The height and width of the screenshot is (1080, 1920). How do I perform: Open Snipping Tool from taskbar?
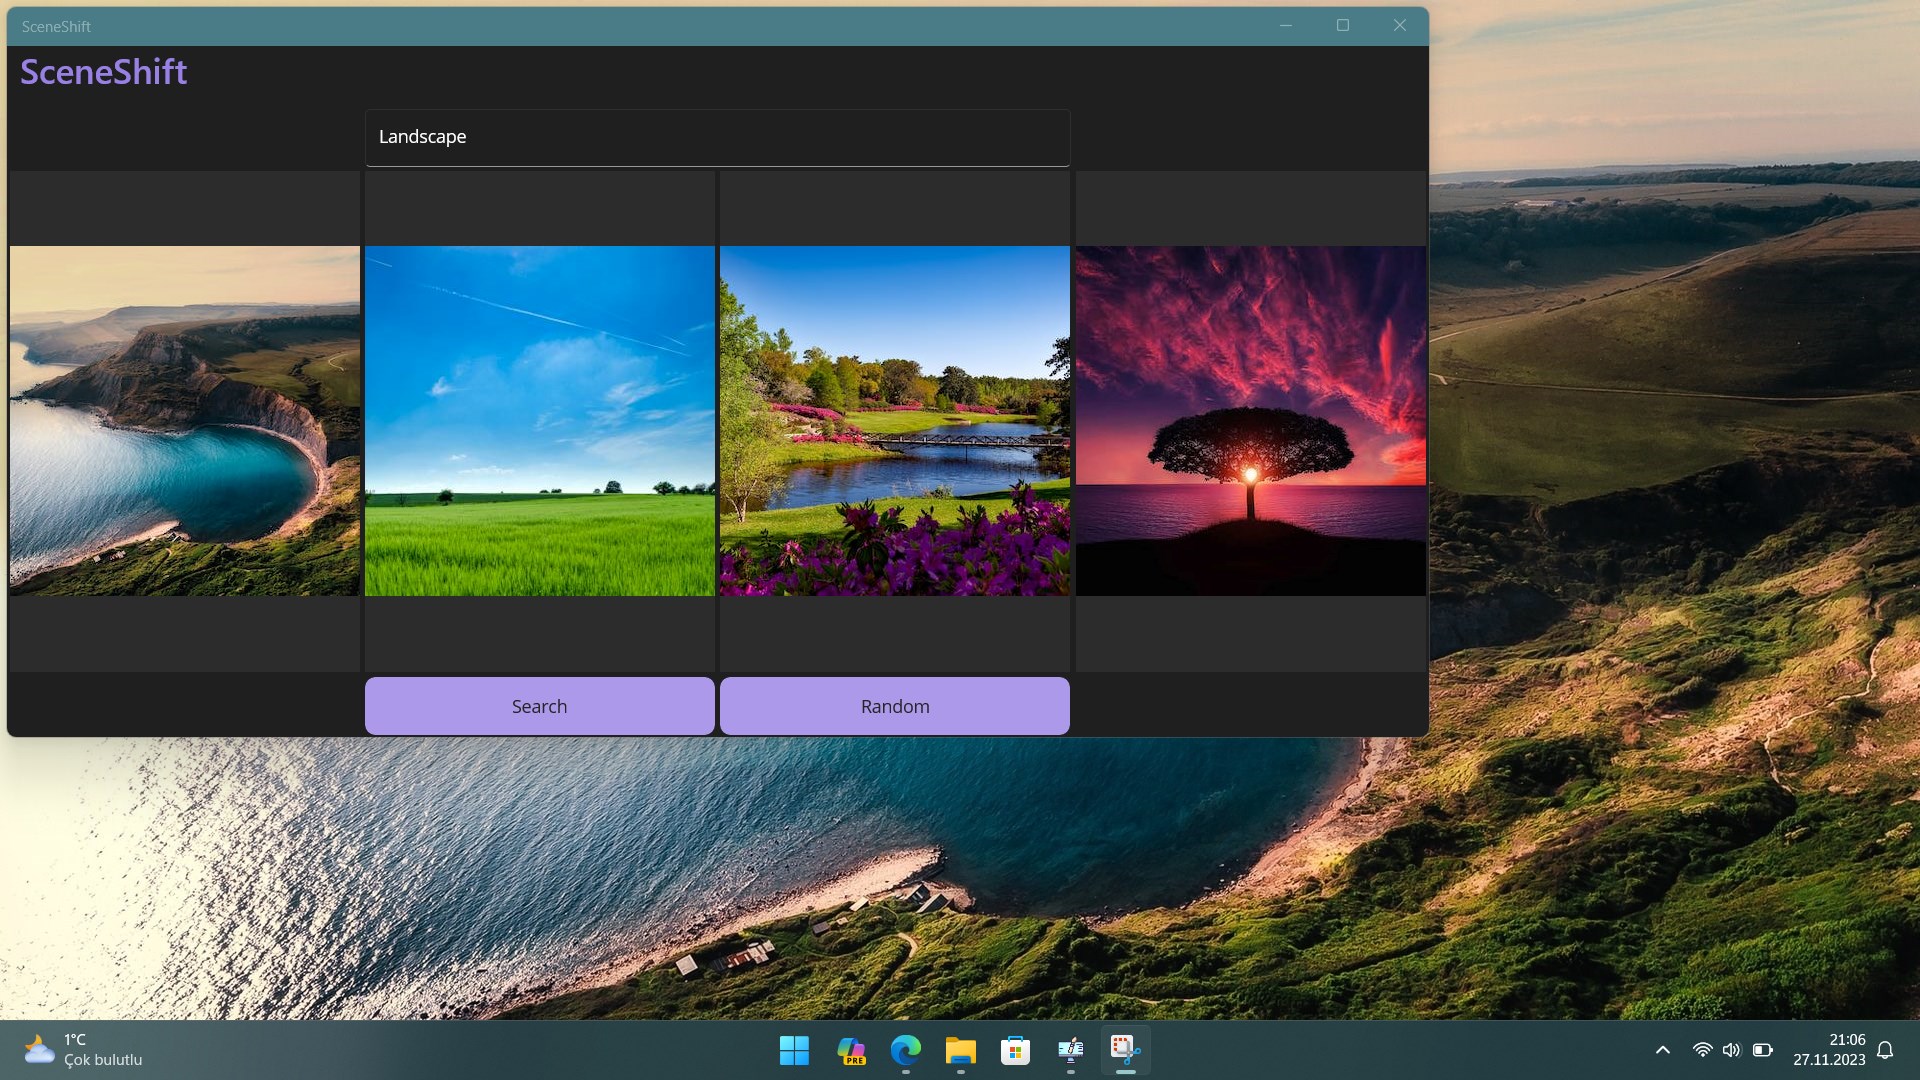1125,1050
